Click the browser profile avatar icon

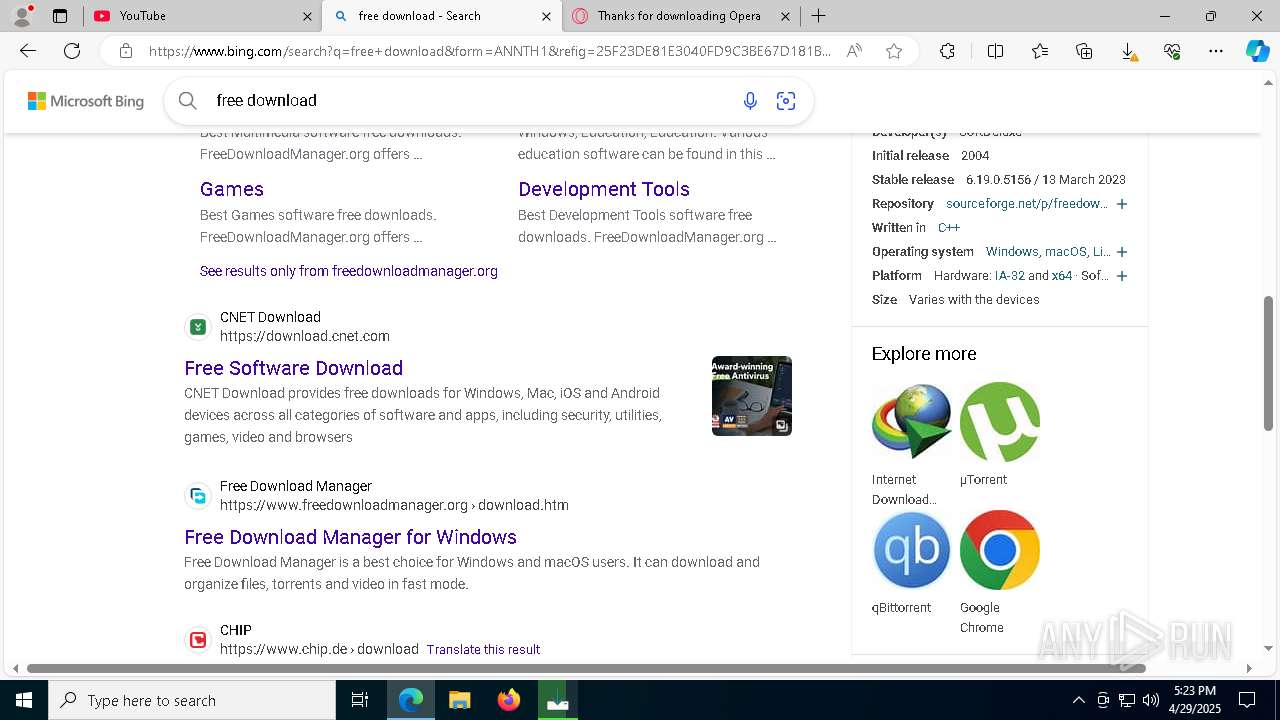coord(22,15)
